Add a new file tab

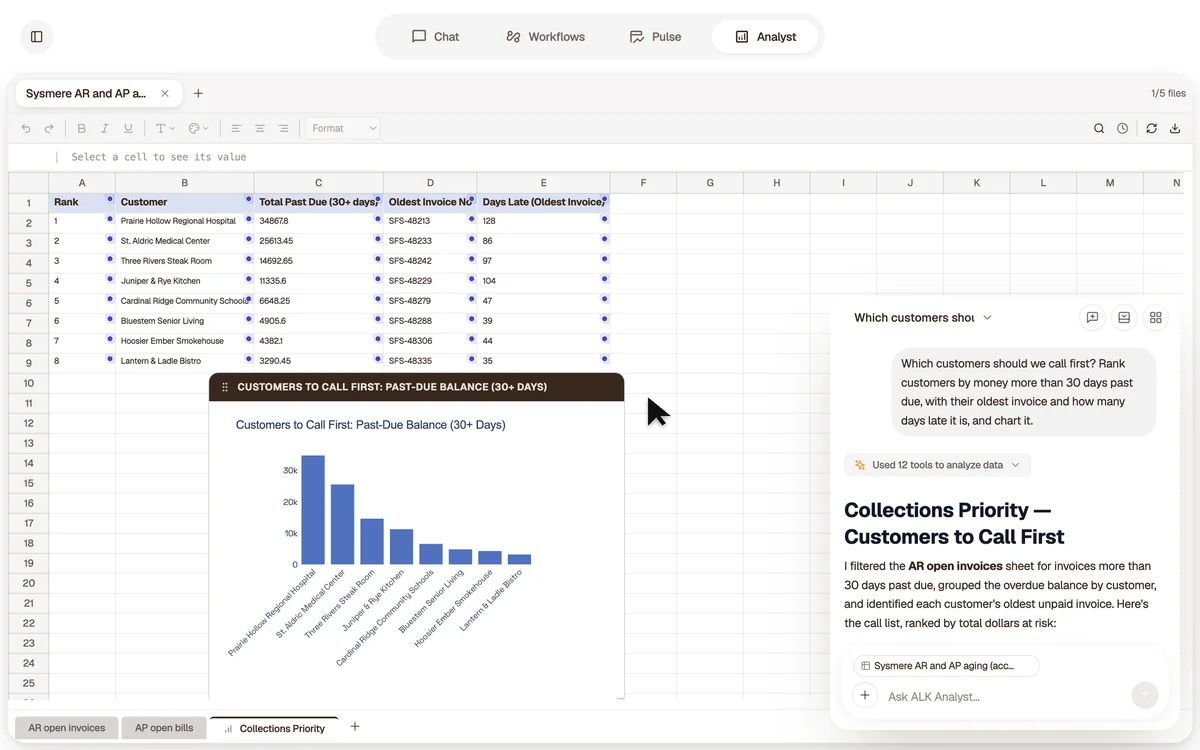(198, 94)
